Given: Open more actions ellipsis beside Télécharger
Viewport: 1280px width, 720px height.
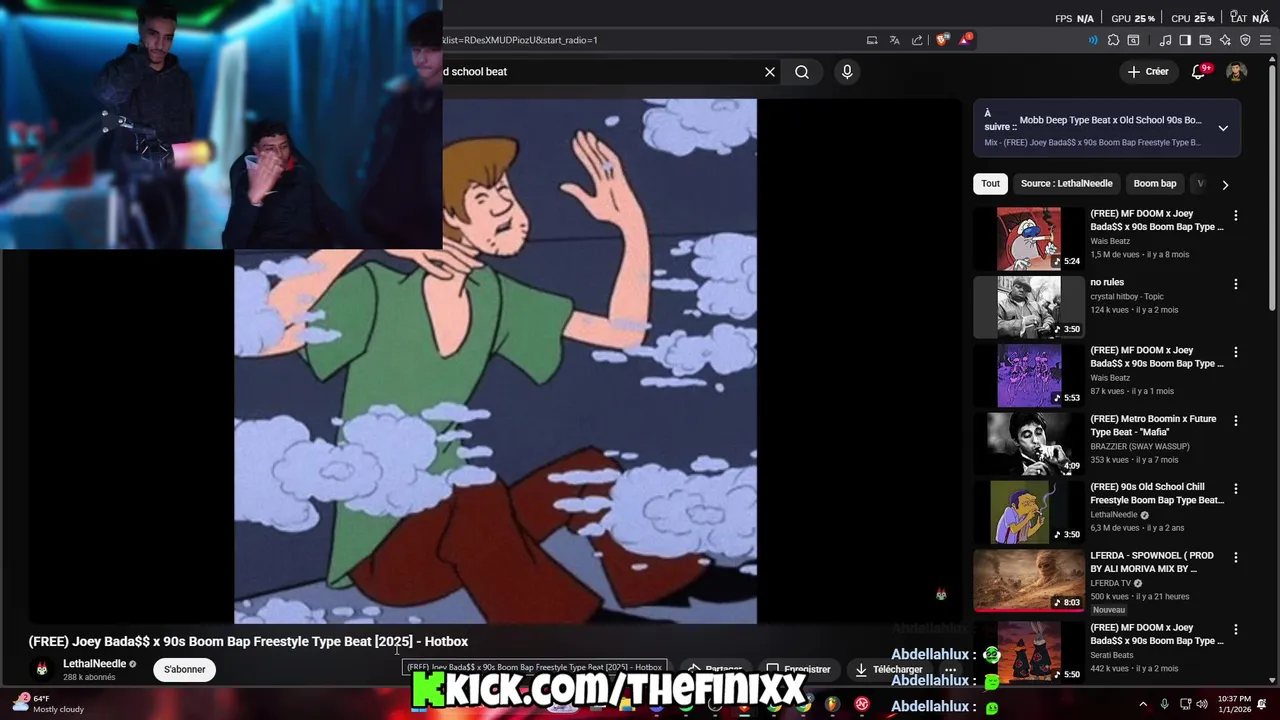Looking at the screenshot, I should 950,669.
